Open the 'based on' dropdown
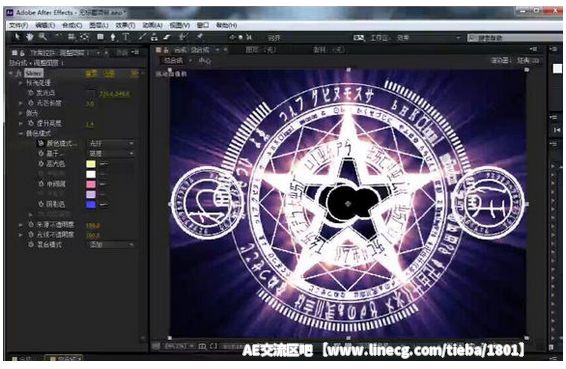Screen dimensions: 566x369 (x=111, y=154)
